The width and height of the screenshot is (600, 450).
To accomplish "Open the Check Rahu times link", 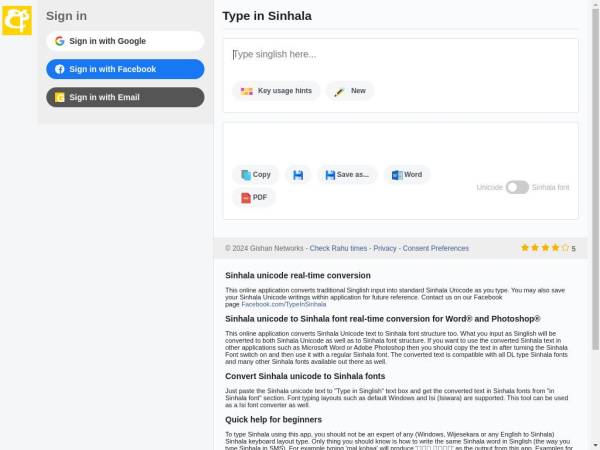I will tap(338, 248).
